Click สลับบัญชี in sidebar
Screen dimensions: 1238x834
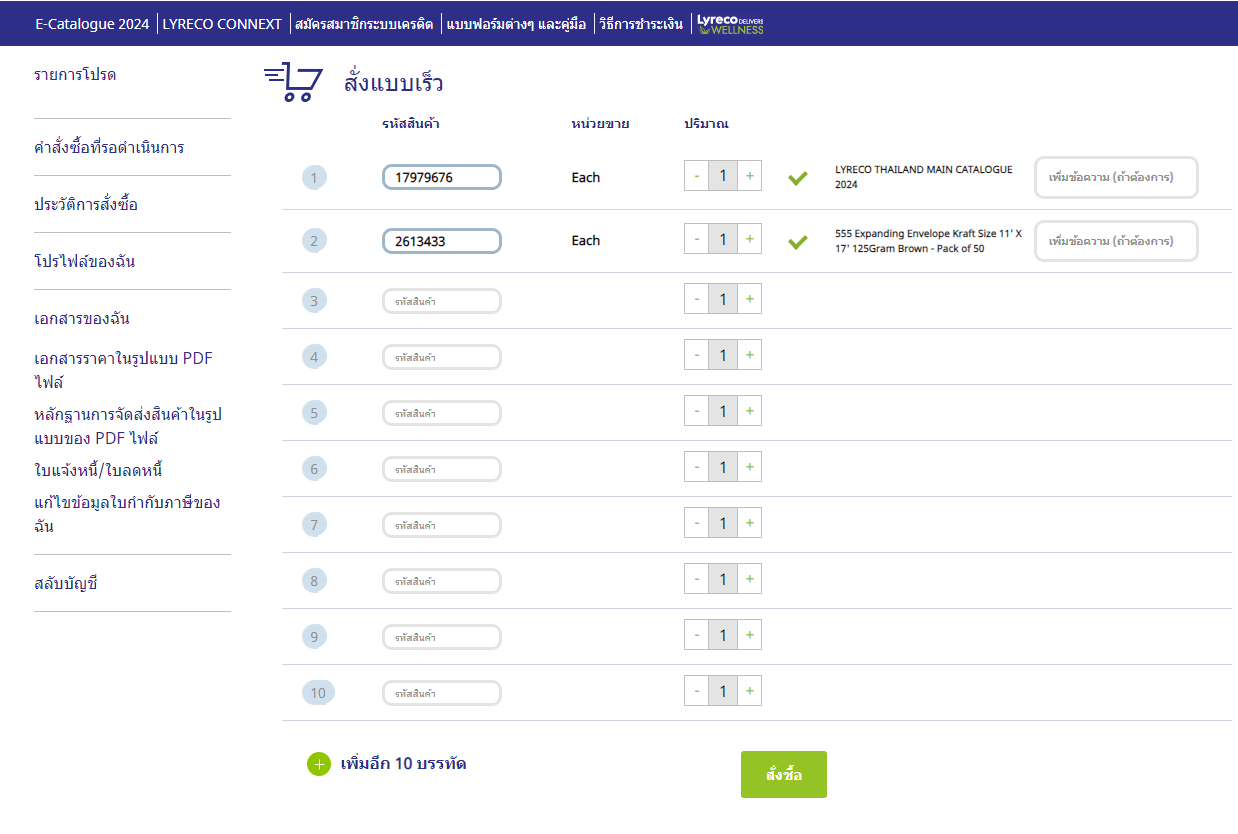pos(66,584)
